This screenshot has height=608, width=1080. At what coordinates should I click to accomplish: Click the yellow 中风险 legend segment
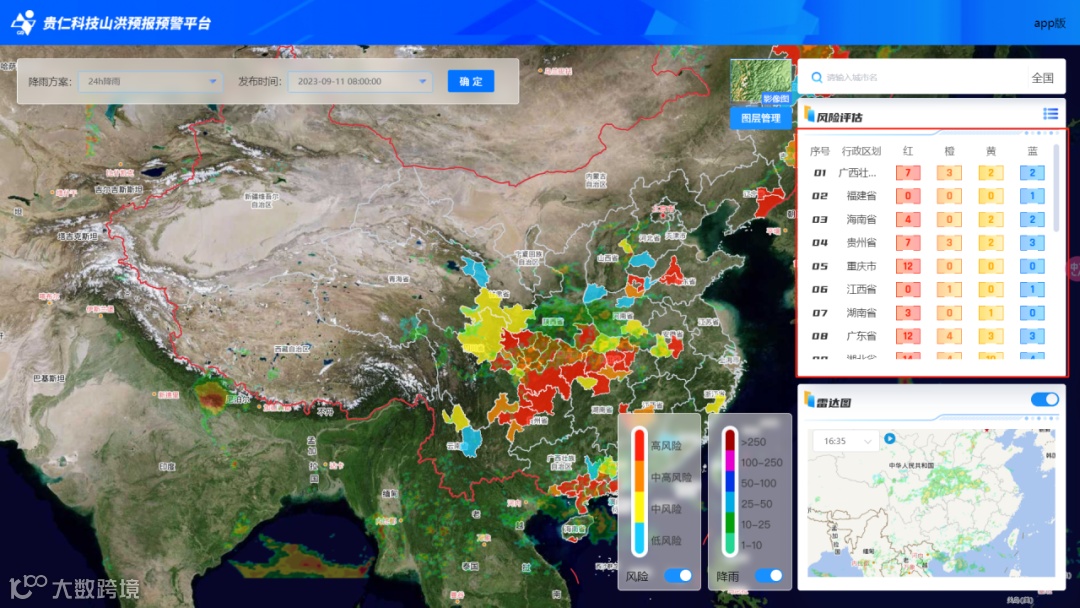pyautogui.click(x=639, y=508)
